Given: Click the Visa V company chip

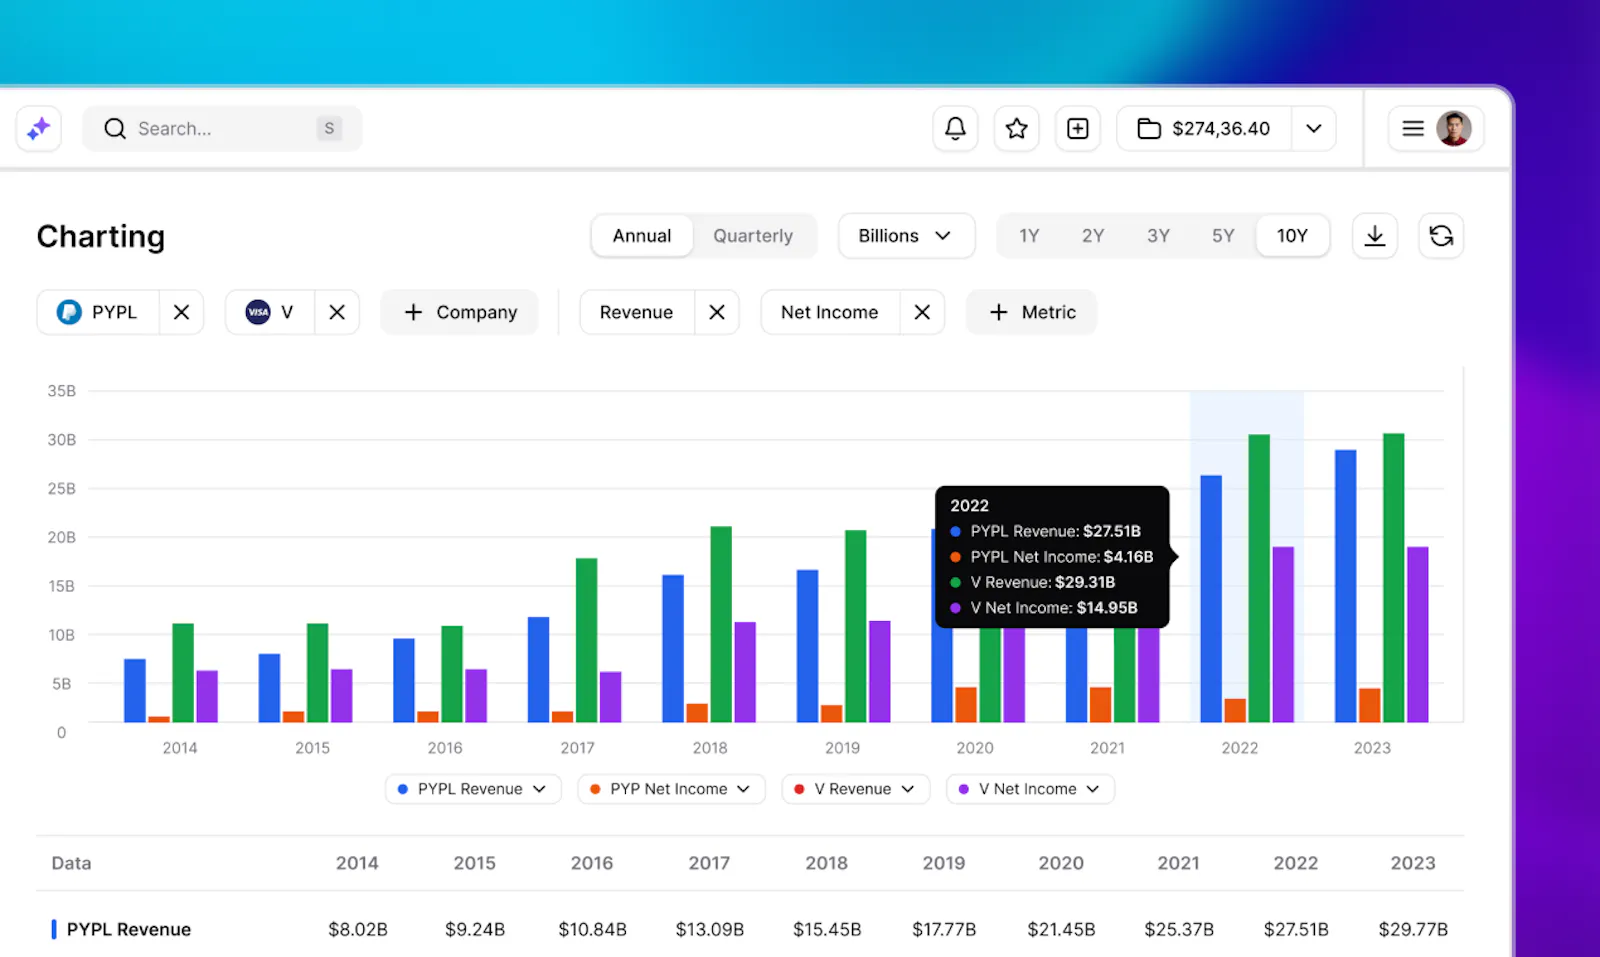Looking at the screenshot, I should tap(270, 312).
